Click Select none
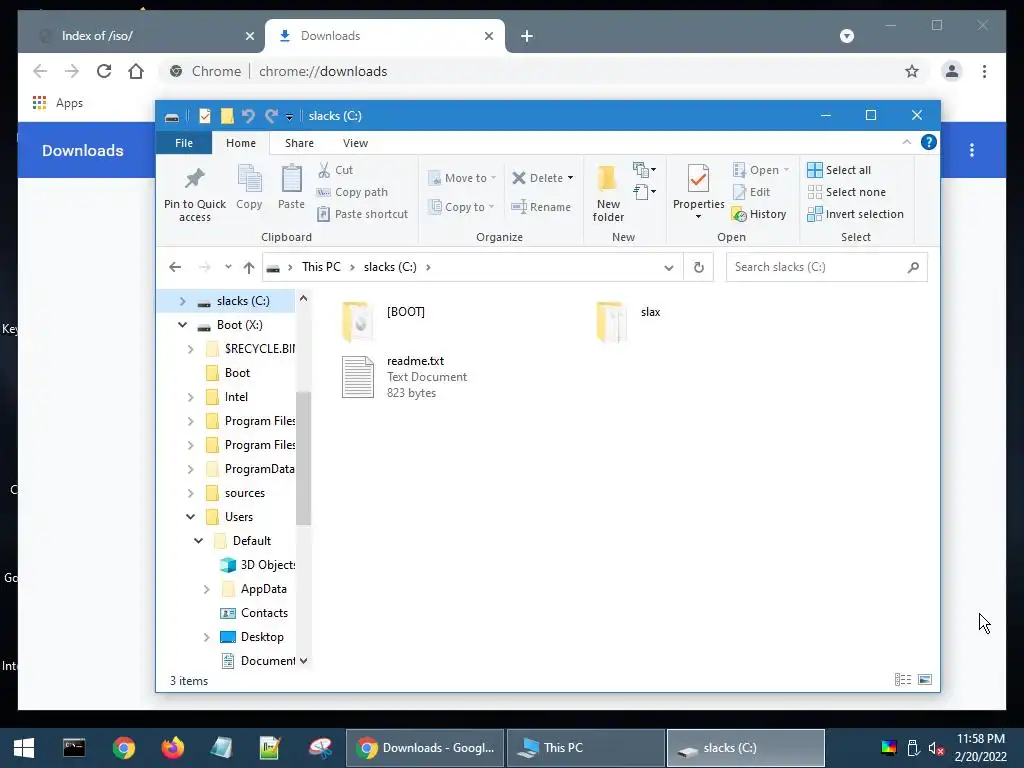The width and height of the screenshot is (1024, 768). (x=847, y=192)
